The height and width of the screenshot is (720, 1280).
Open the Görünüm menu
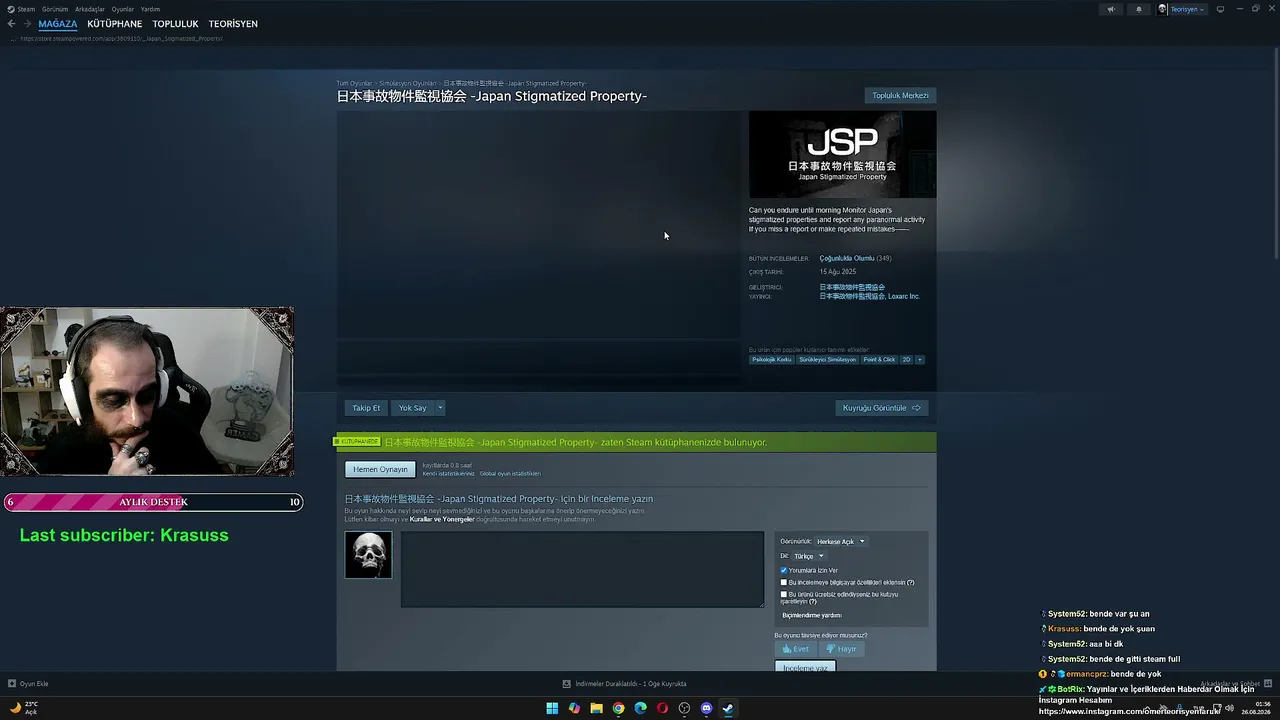tap(55, 9)
